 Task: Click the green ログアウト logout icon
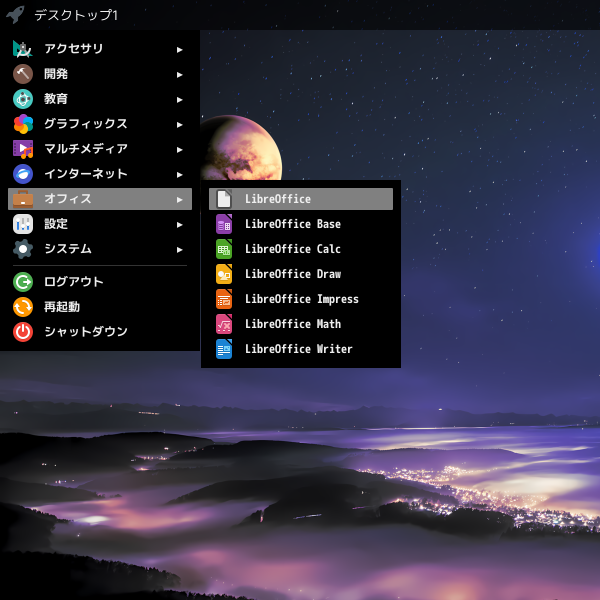[23, 282]
